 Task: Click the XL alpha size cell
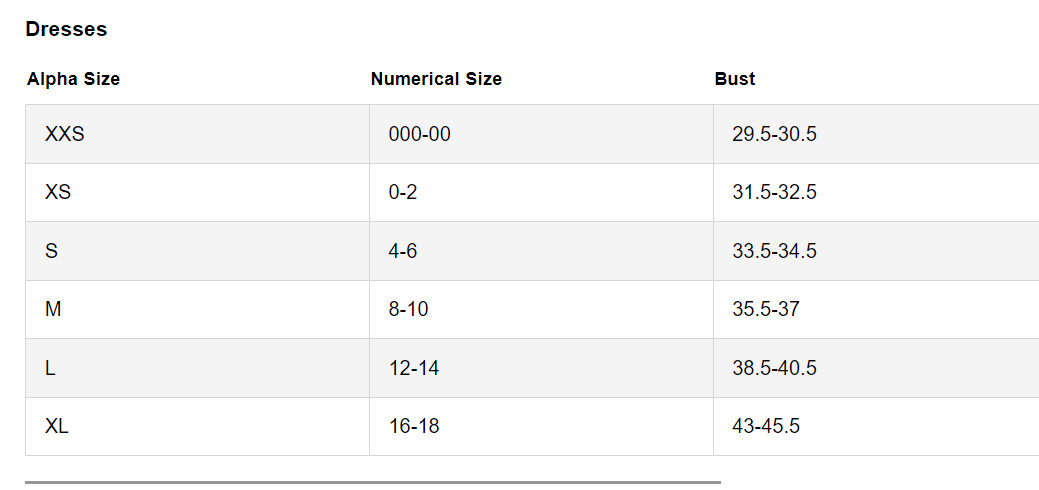coord(197,426)
